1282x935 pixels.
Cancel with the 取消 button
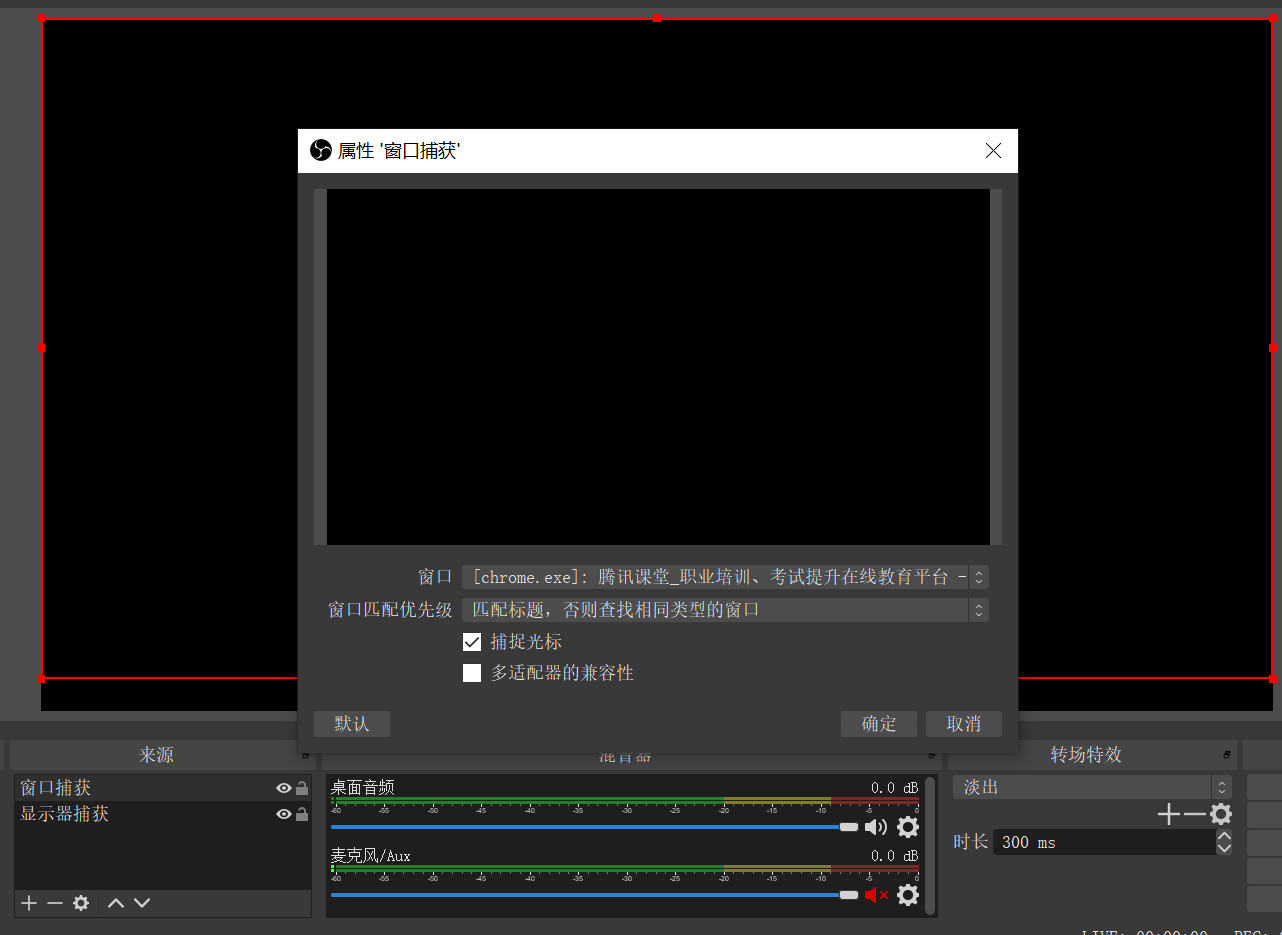tap(964, 724)
